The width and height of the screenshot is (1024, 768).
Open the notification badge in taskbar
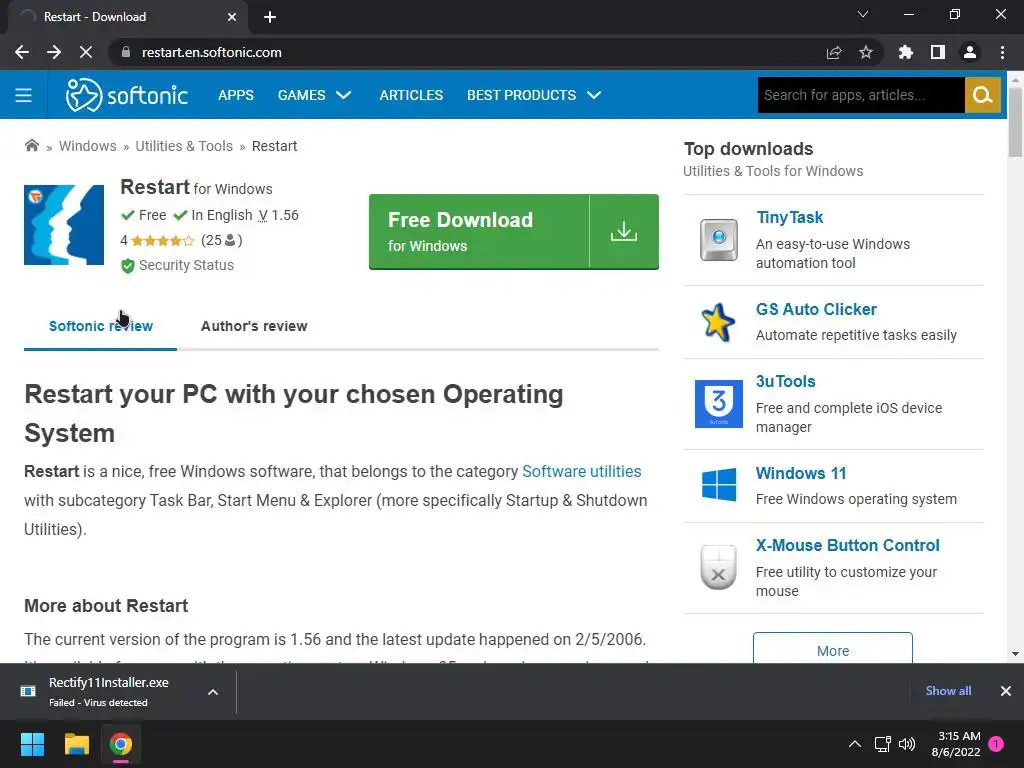pyautogui.click(x=996, y=744)
